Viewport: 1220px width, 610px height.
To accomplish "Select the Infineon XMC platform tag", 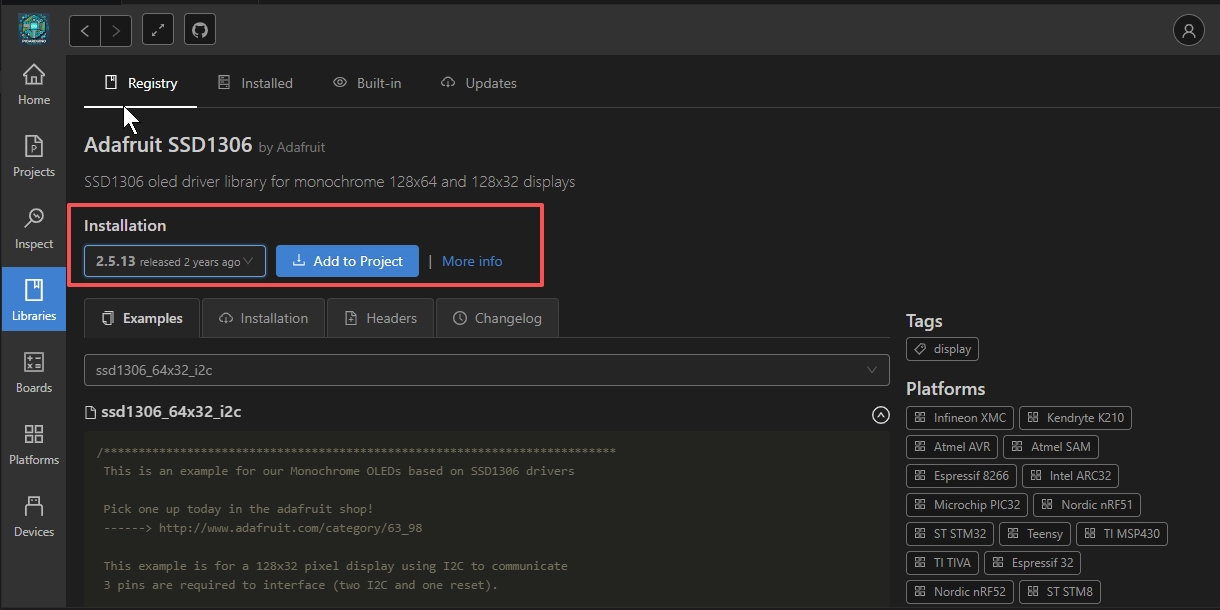I will click(x=960, y=417).
